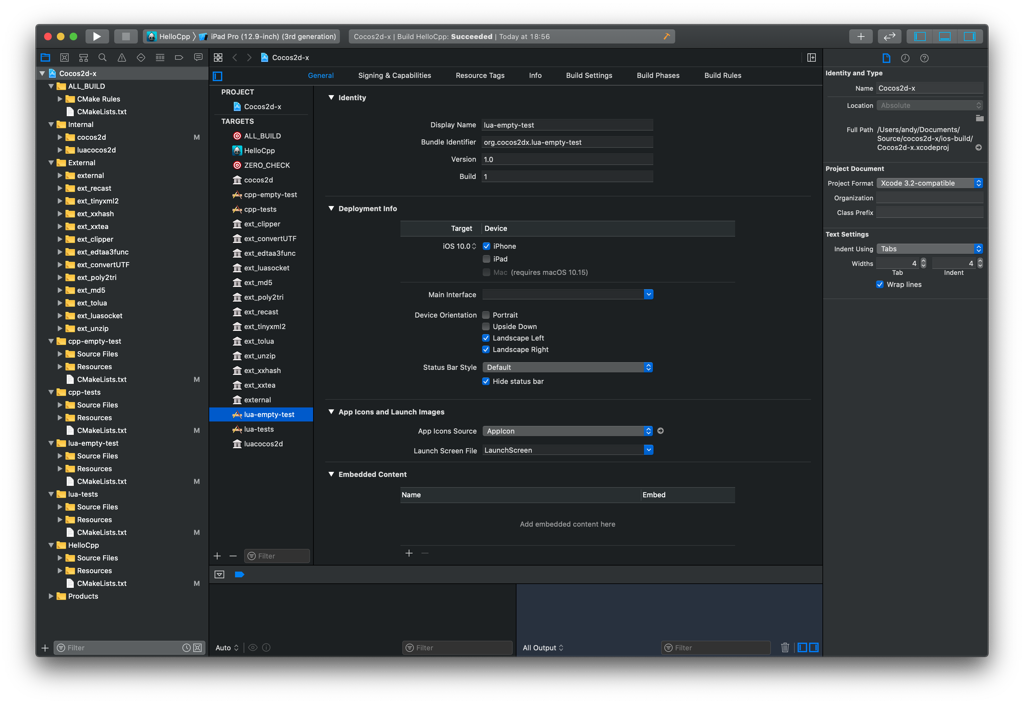
Task: Toggle the right inspector panel button
Action: tap(968, 36)
